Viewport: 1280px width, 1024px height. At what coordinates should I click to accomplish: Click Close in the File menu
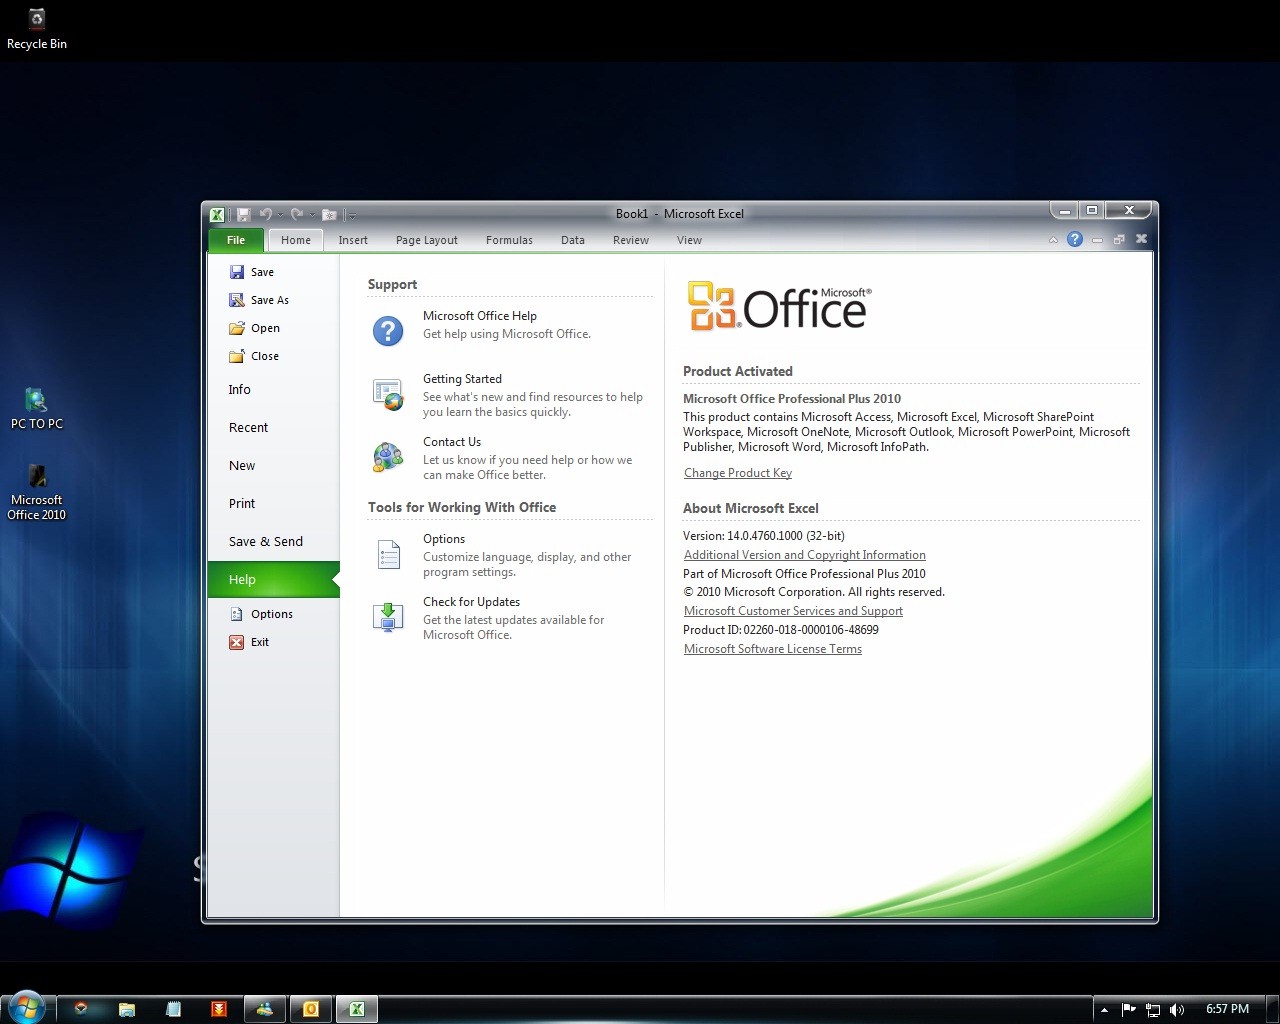pos(254,356)
